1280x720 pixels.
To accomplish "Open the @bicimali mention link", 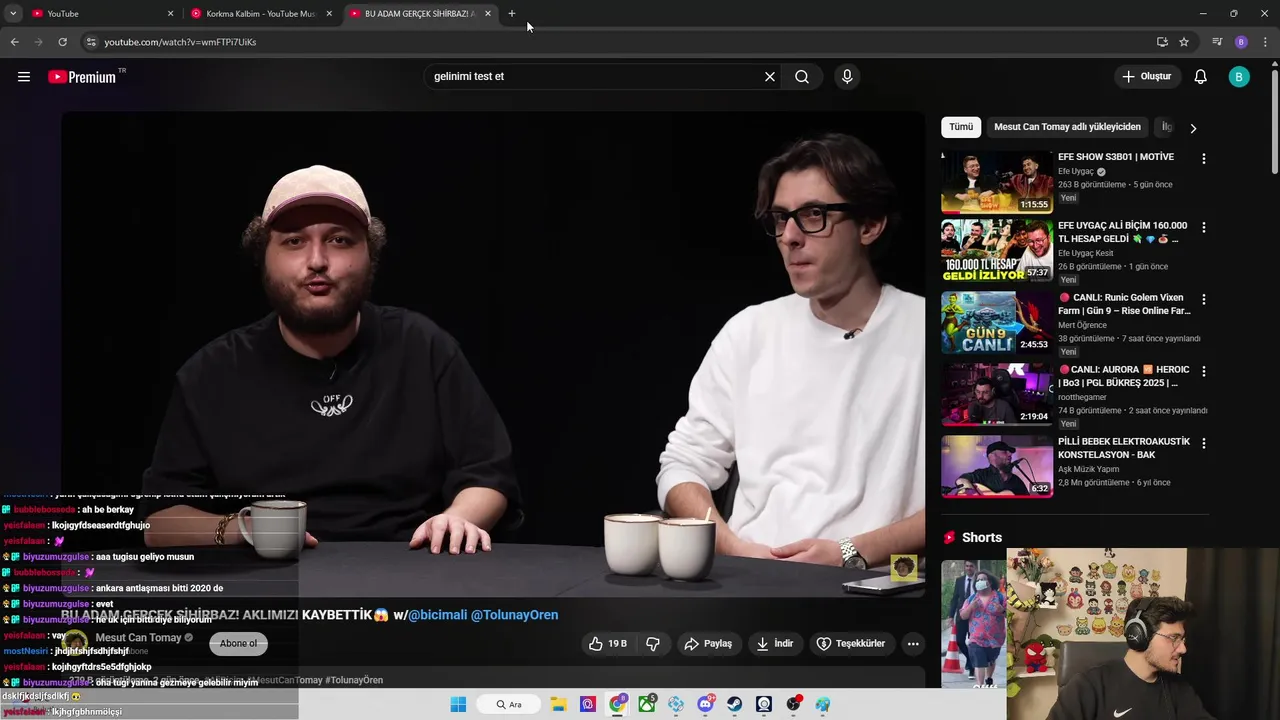I will (438, 615).
